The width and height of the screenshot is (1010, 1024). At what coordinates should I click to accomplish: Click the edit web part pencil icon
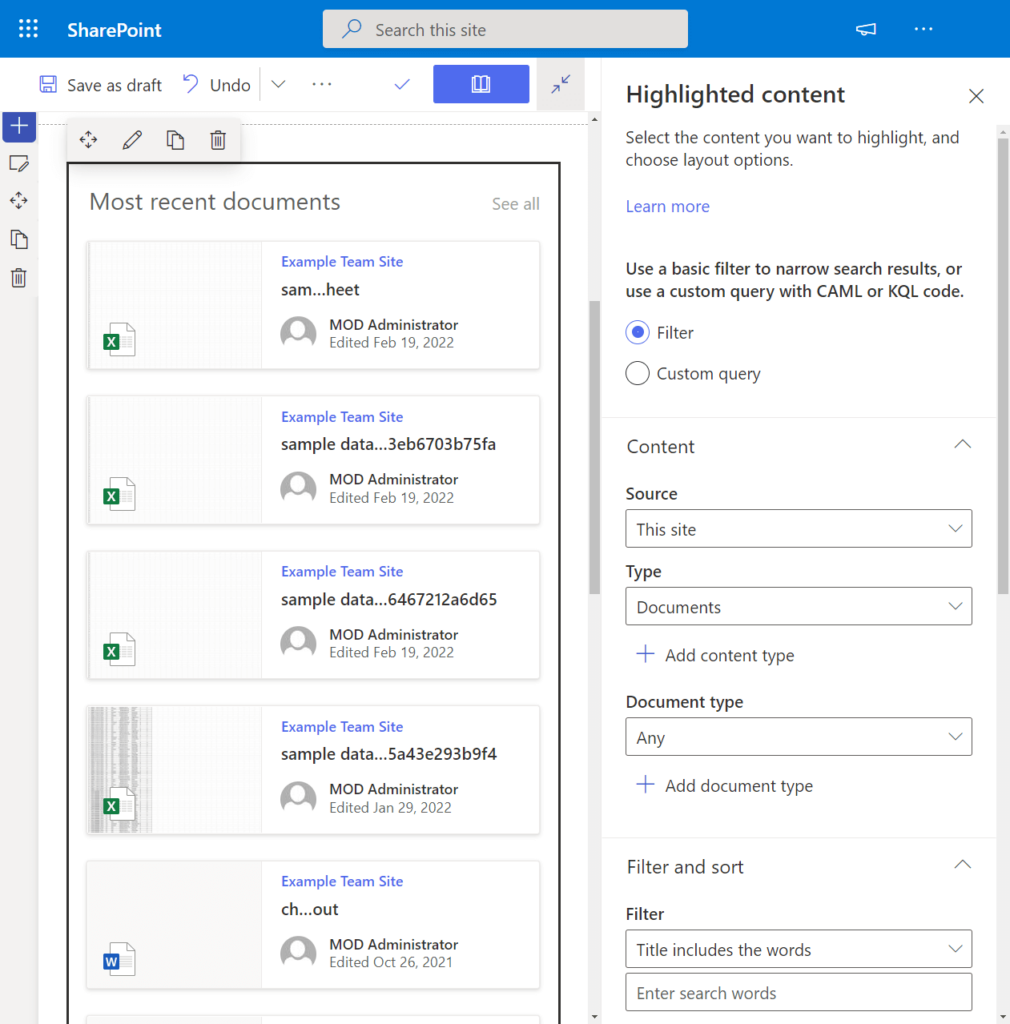pyautogui.click(x=132, y=140)
